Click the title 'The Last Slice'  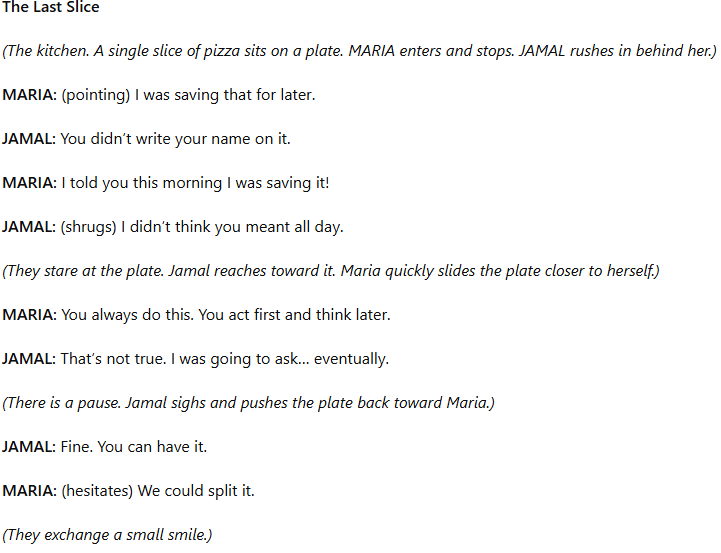(51, 7)
